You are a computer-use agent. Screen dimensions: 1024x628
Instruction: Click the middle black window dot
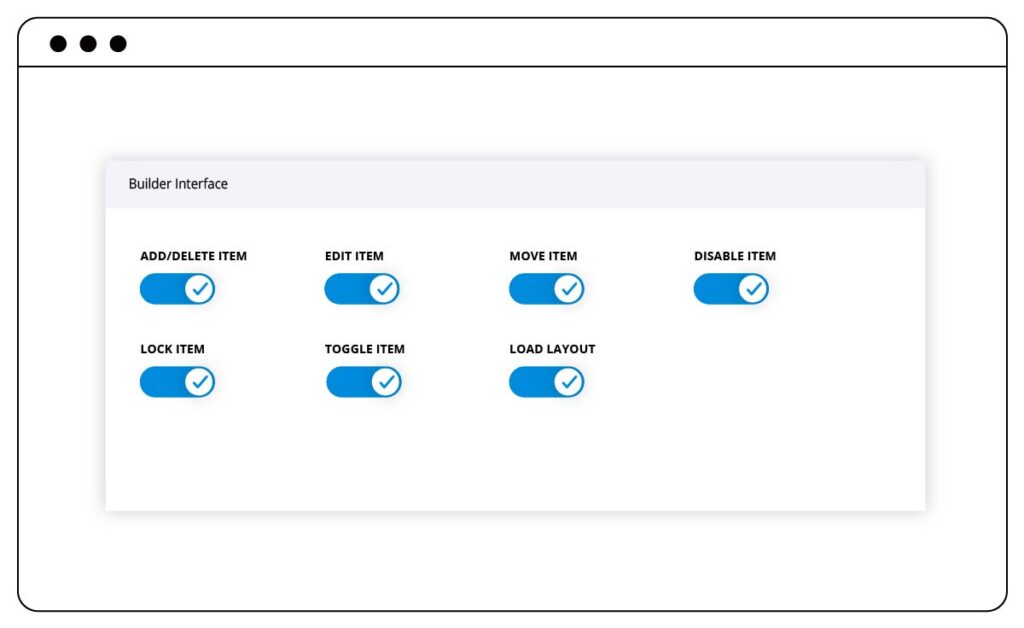point(88,44)
